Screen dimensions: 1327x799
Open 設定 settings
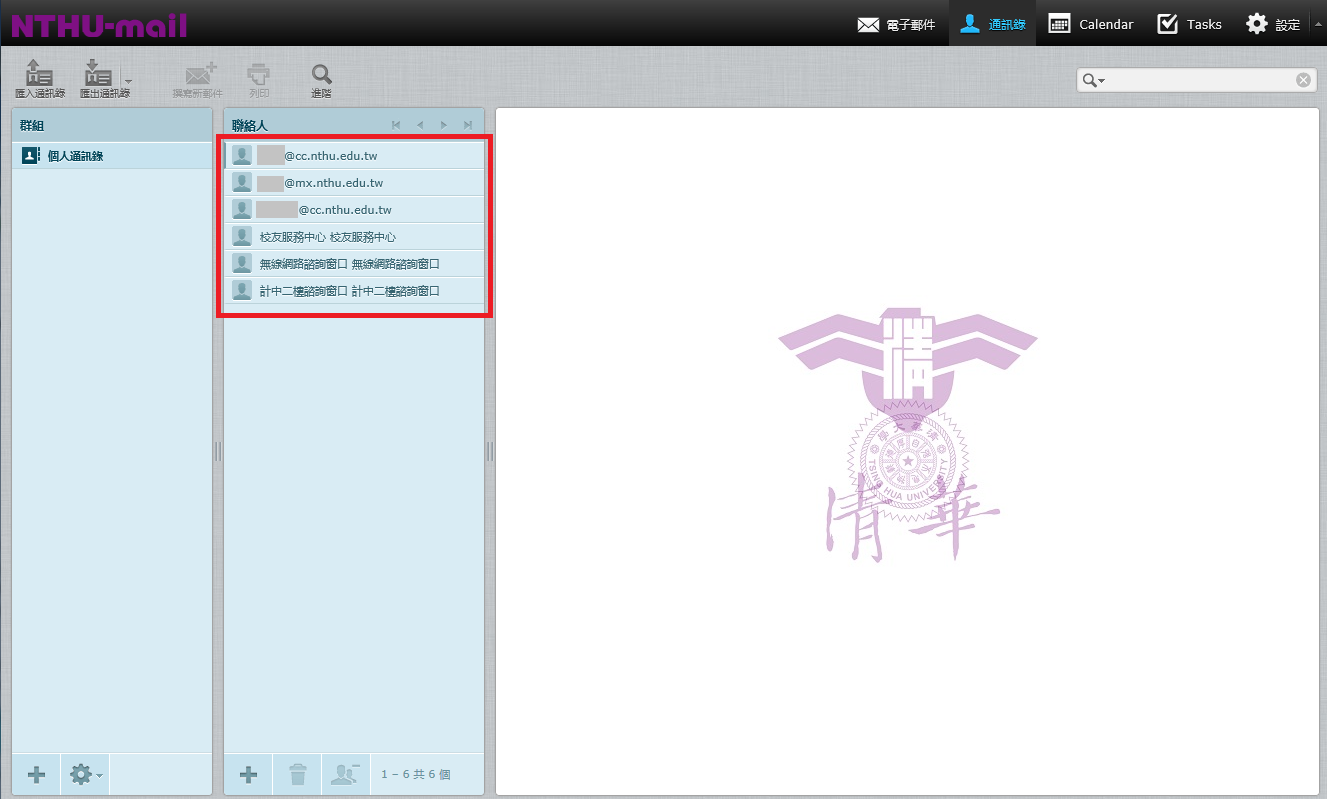[x=1272, y=24]
